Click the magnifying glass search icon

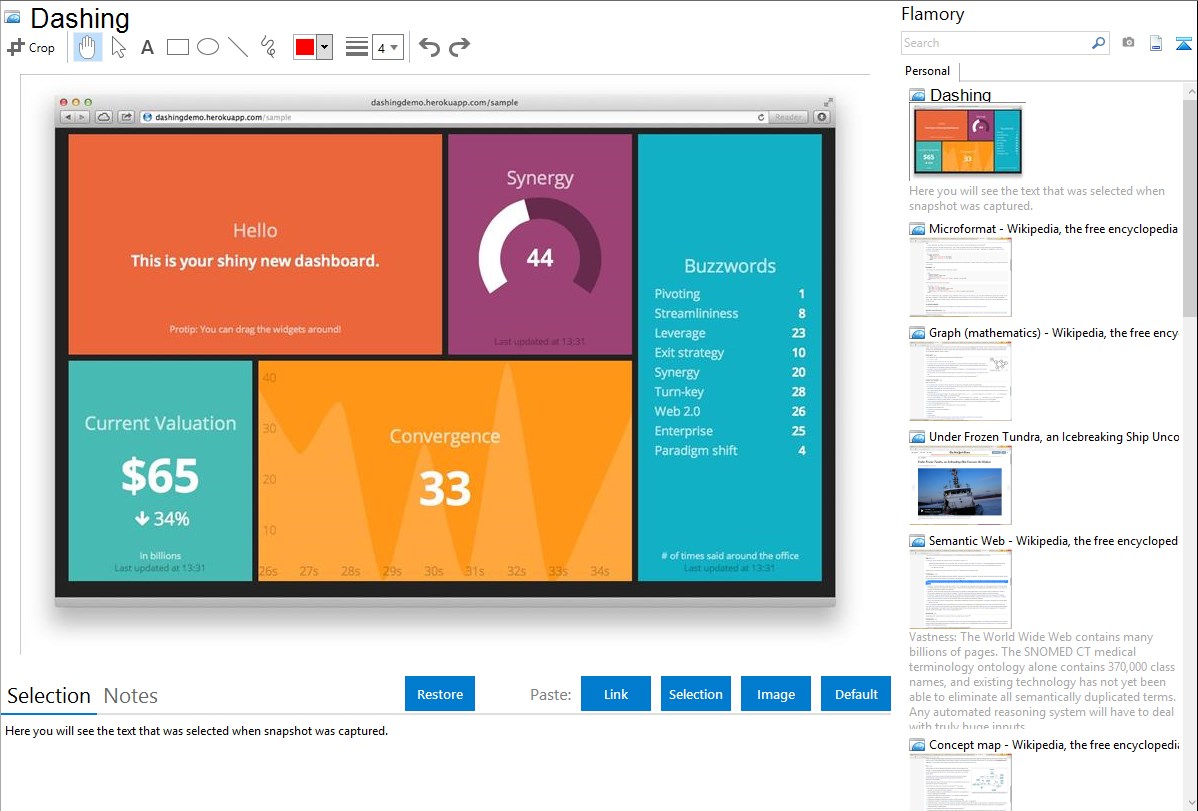point(1099,43)
